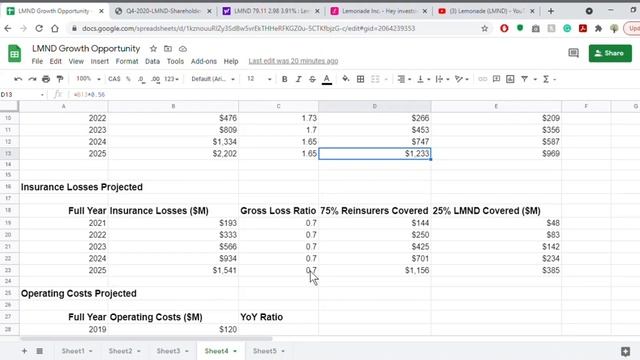Open the font size 12 dropdown

click(x=259, y=79)
